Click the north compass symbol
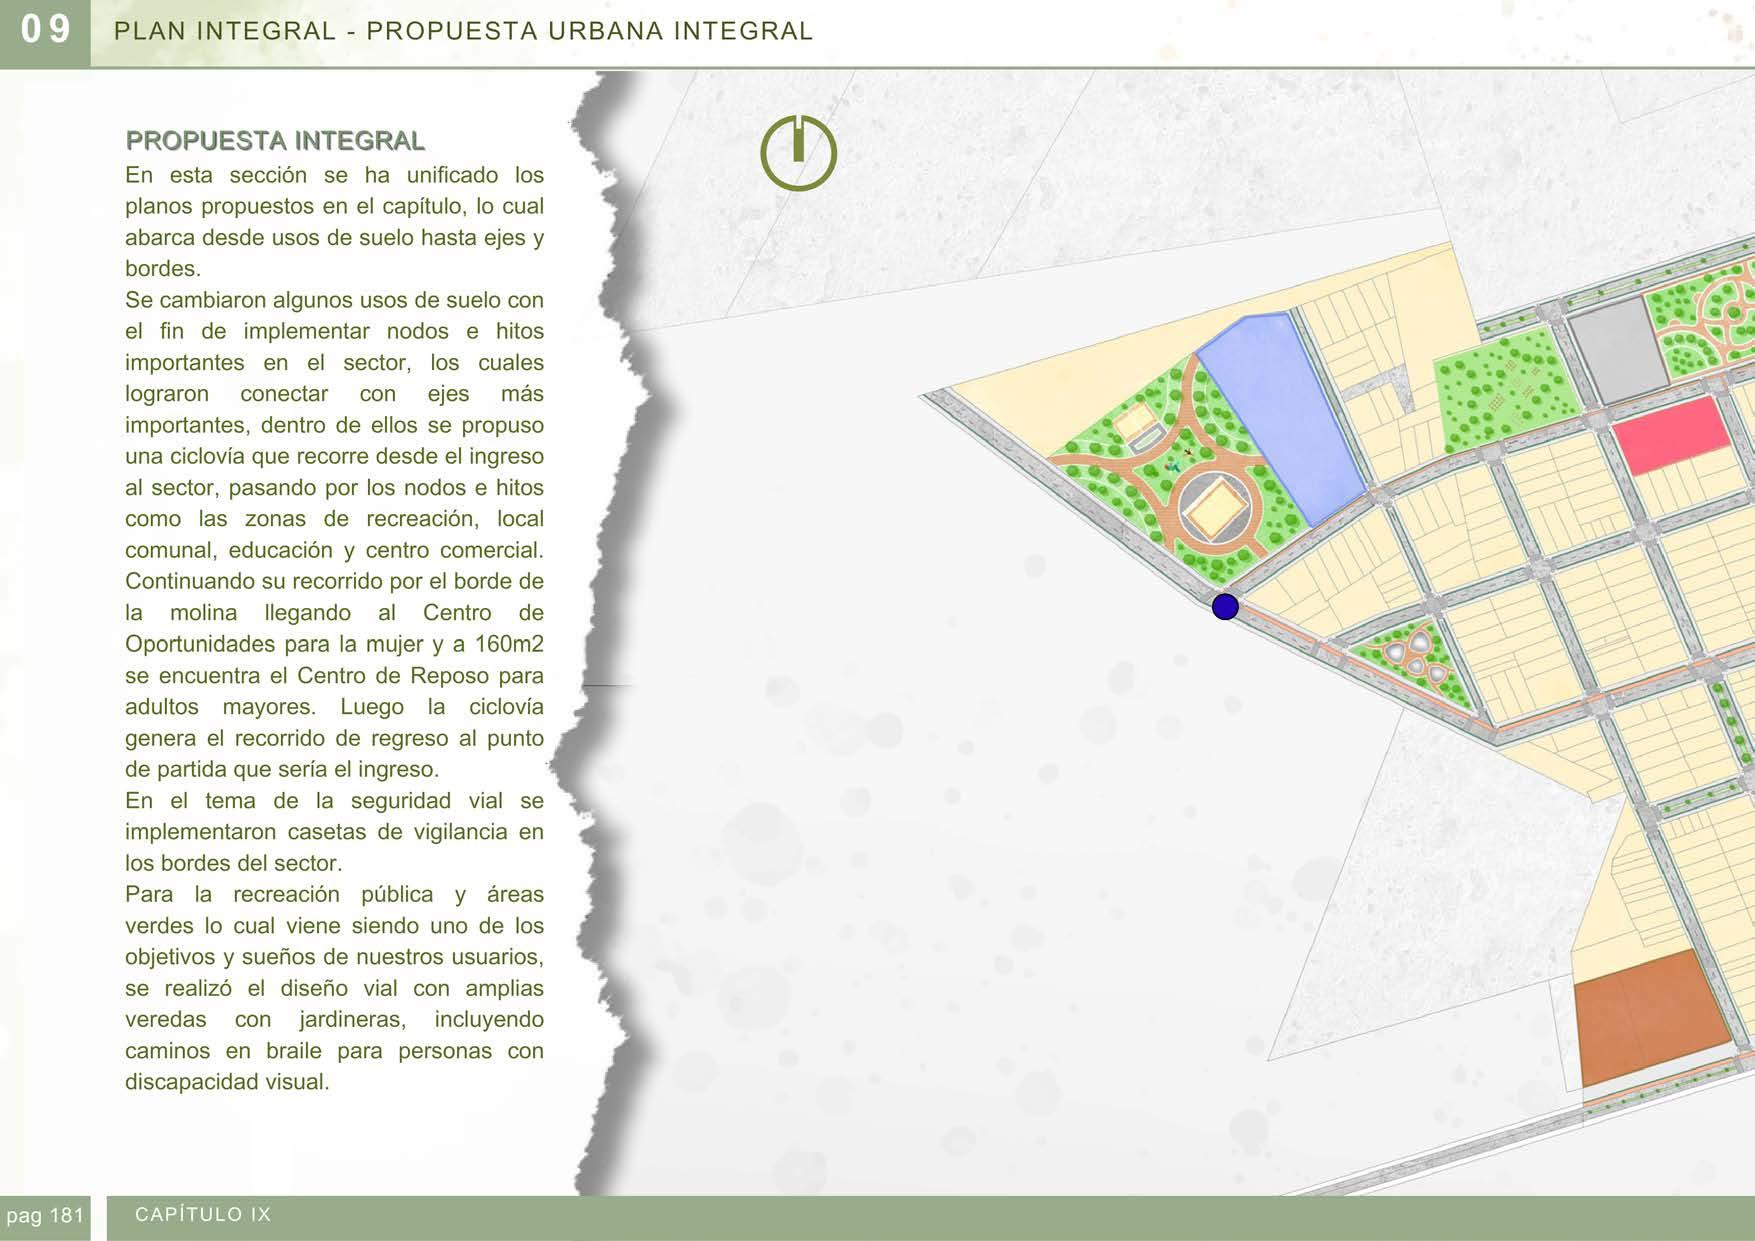The image size is (1755, 1241). point(798,152)
